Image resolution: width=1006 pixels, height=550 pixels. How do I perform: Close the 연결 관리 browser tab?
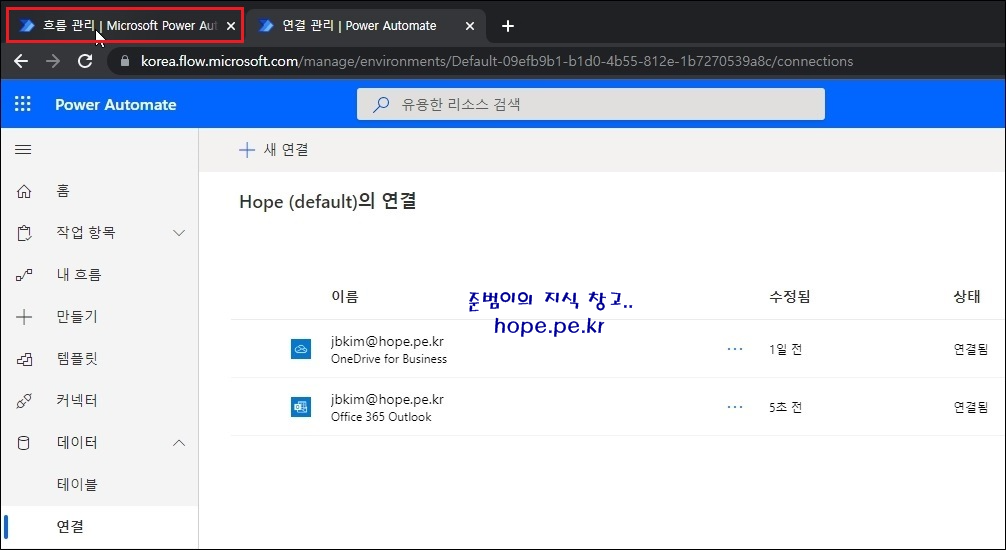pos(470,26)
